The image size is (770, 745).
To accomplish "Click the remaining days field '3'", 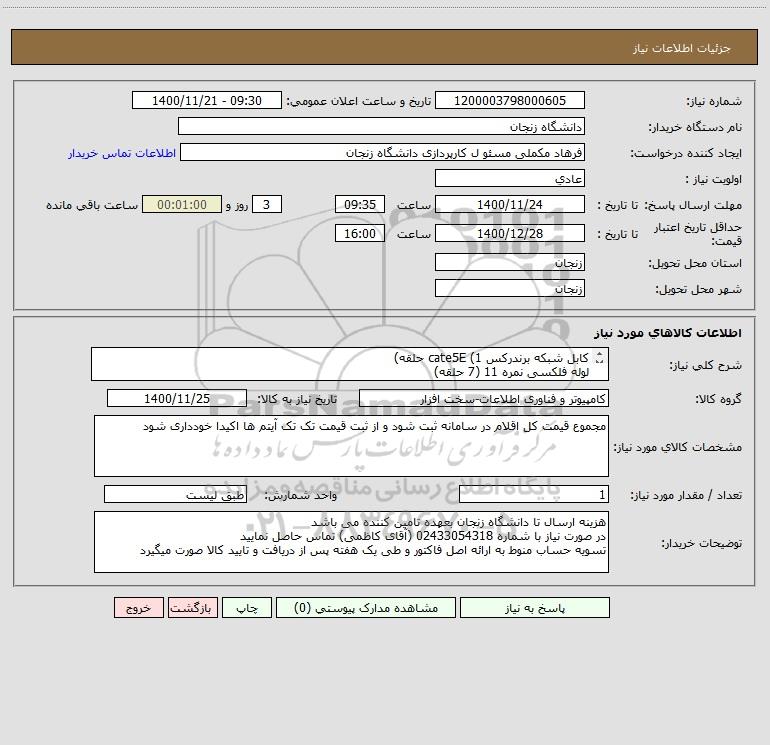I will [x=267, y=204].
